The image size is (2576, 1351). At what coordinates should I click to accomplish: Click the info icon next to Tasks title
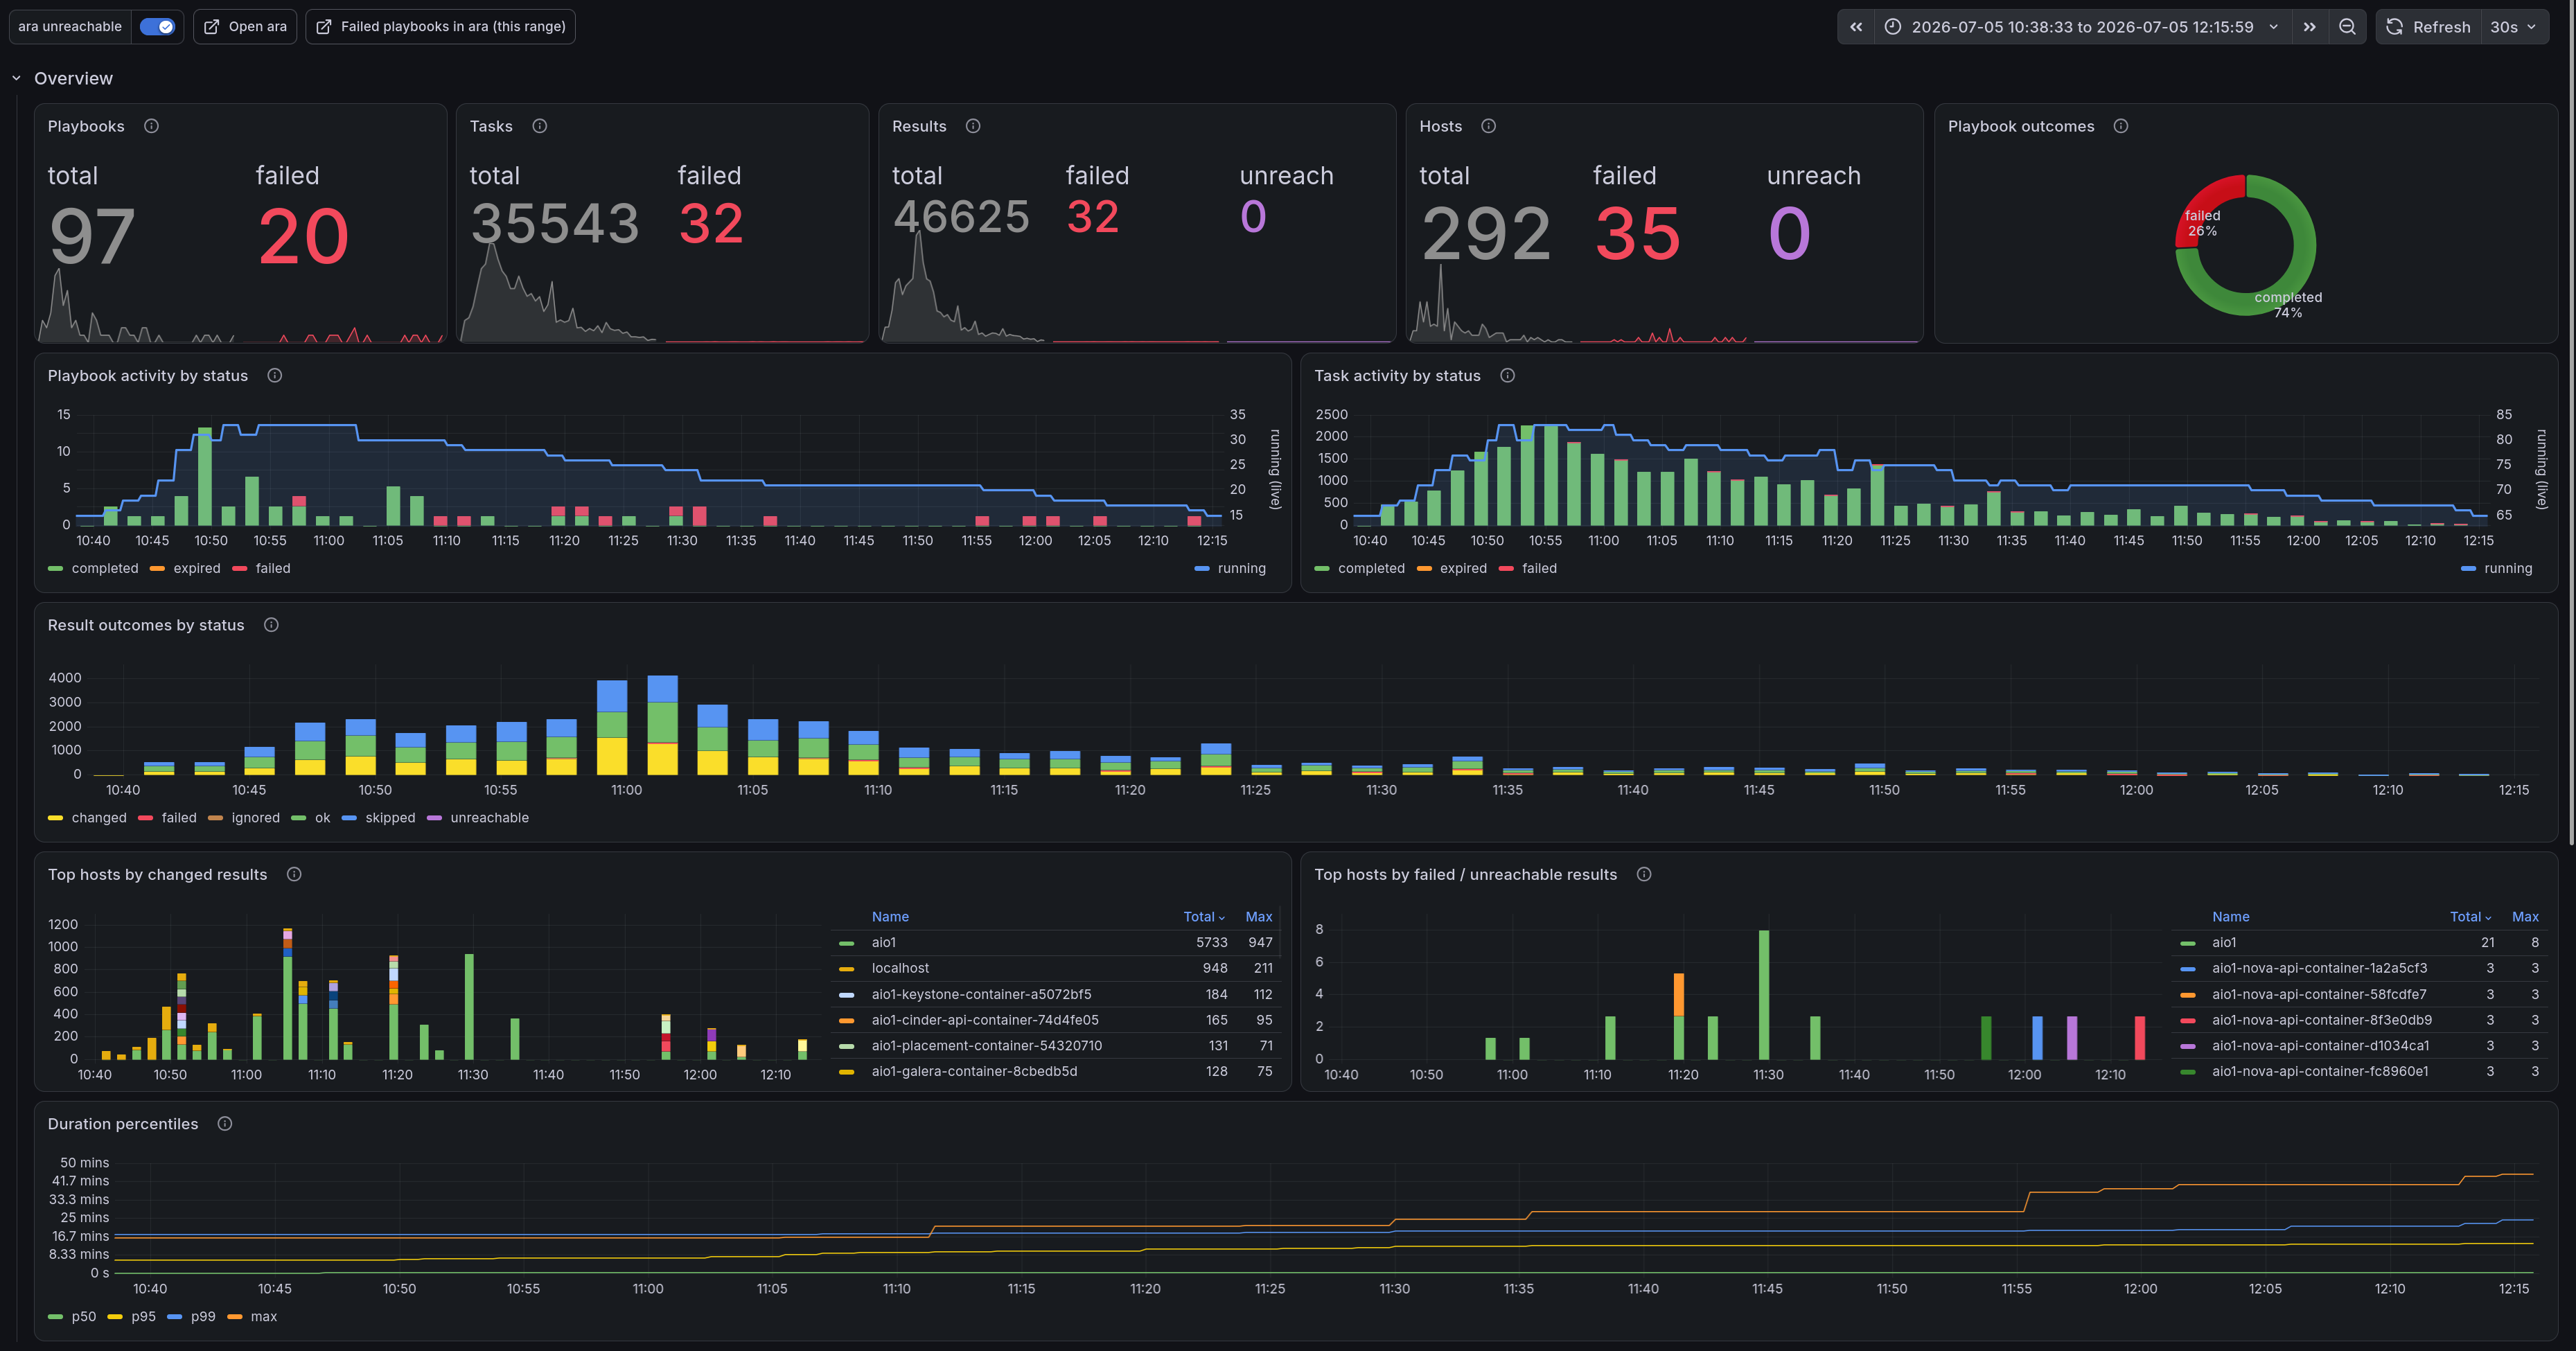(539, 126)
